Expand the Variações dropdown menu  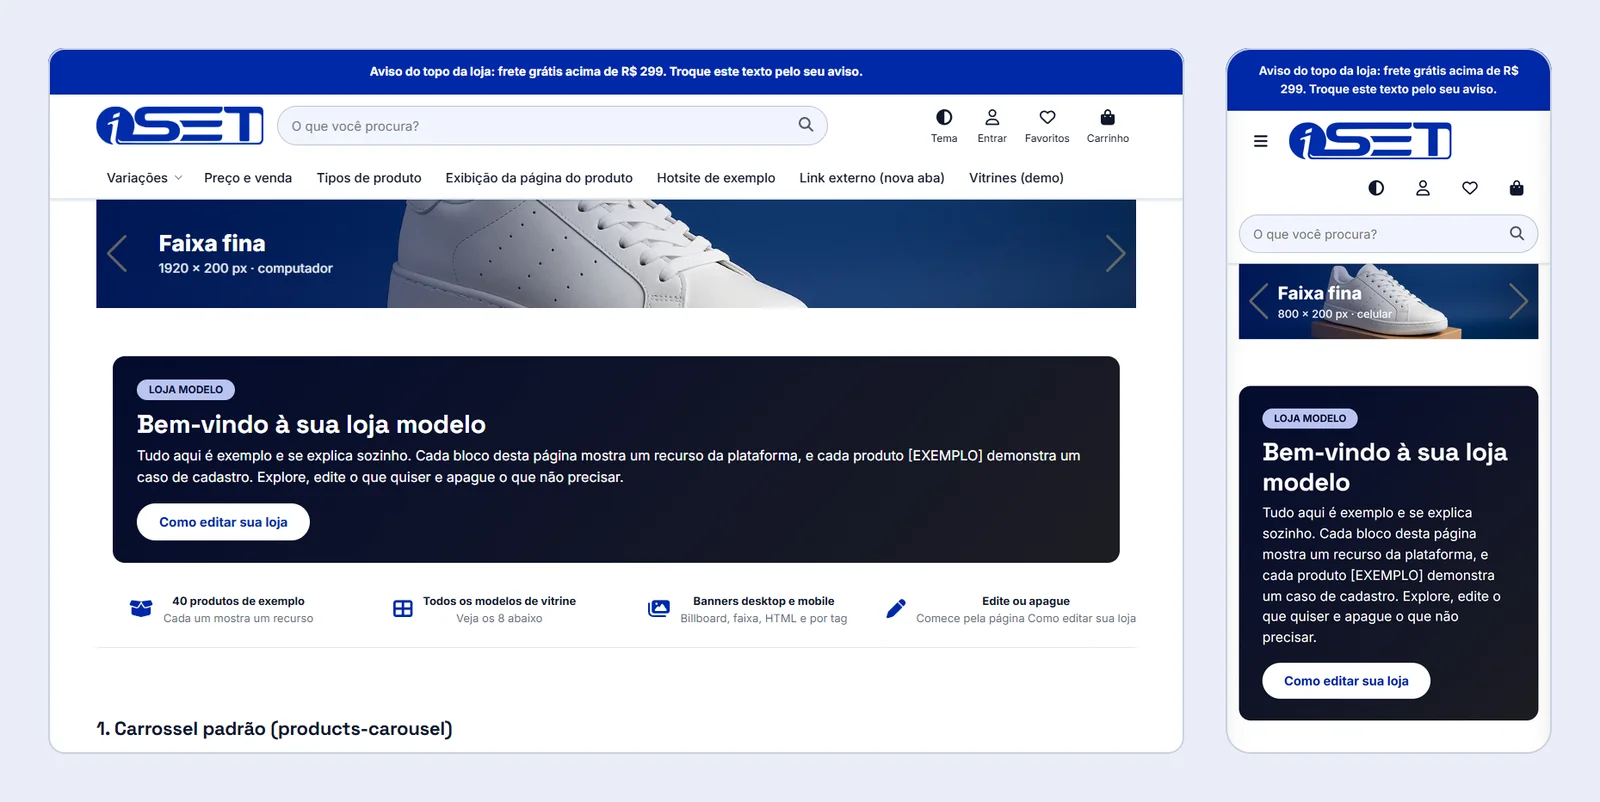tap(144, 178)
